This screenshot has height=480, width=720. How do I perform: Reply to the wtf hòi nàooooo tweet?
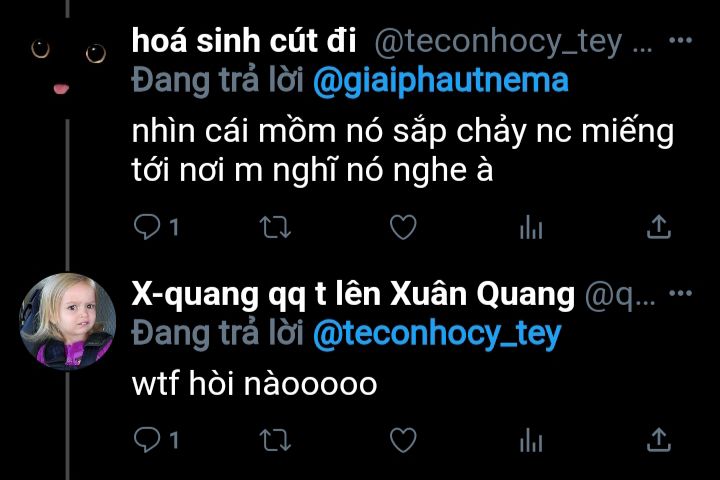(147, 440)
